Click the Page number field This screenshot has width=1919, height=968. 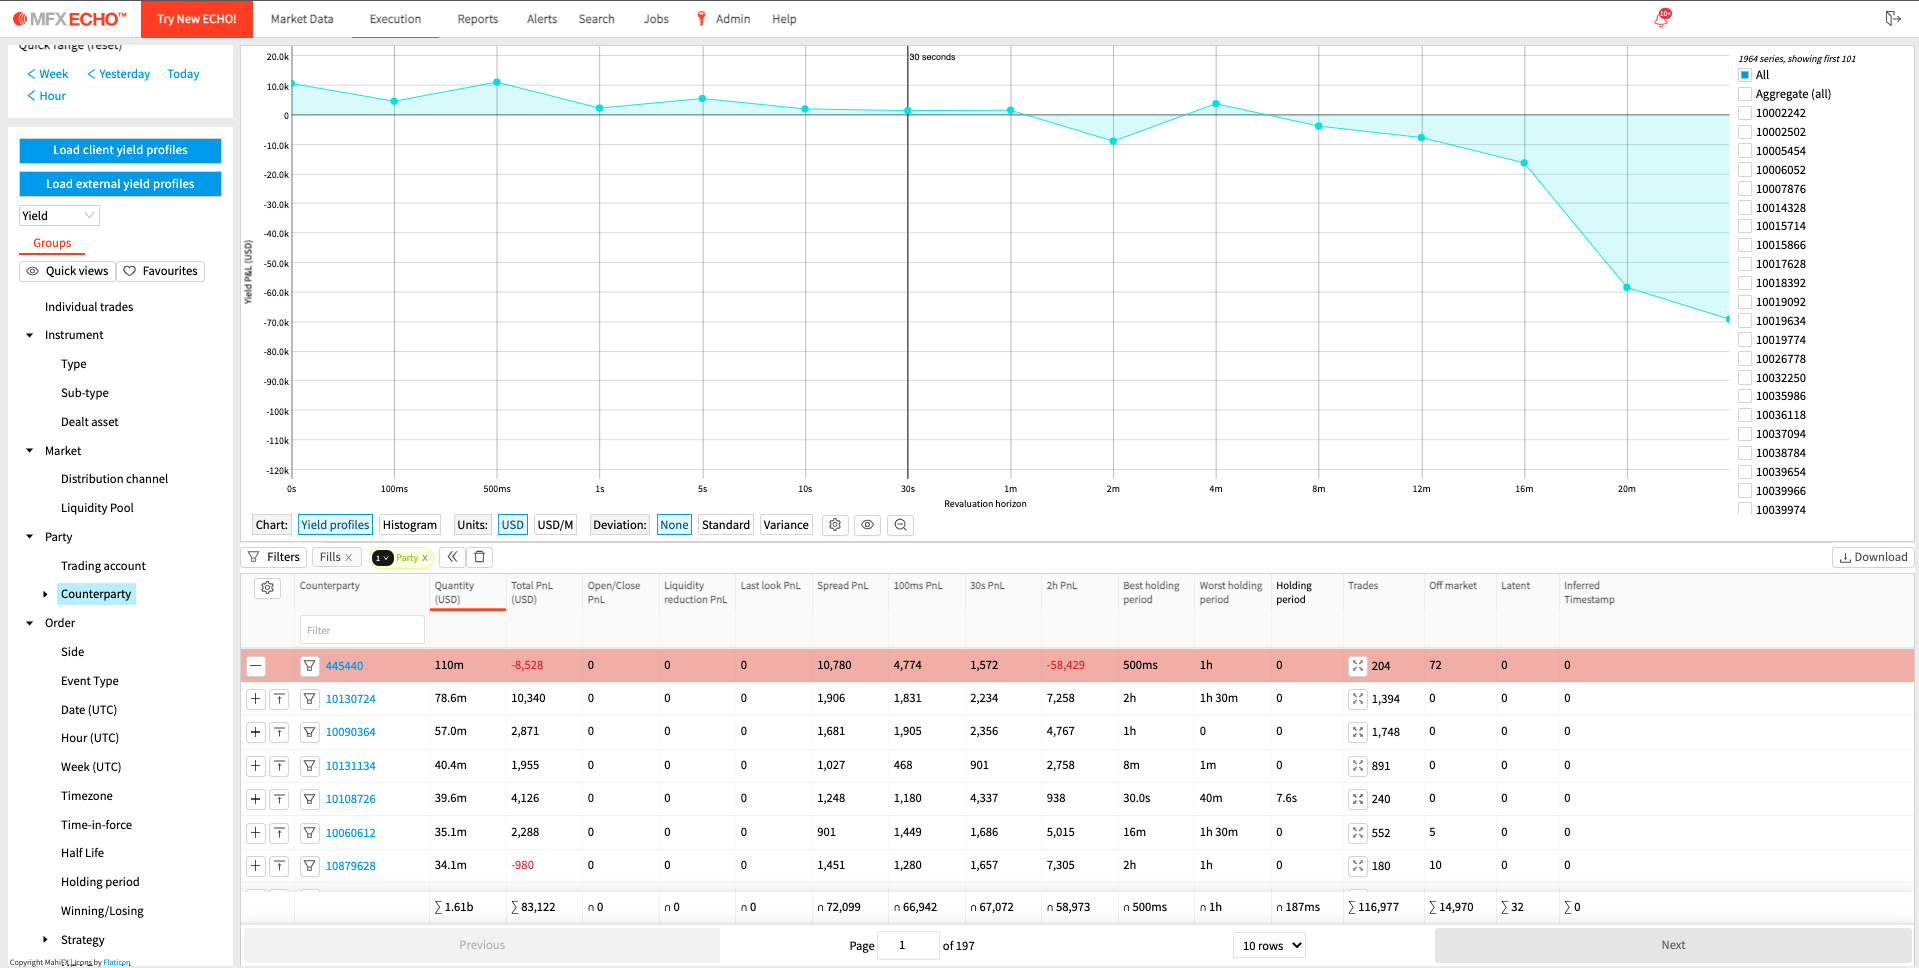point(908,945)
